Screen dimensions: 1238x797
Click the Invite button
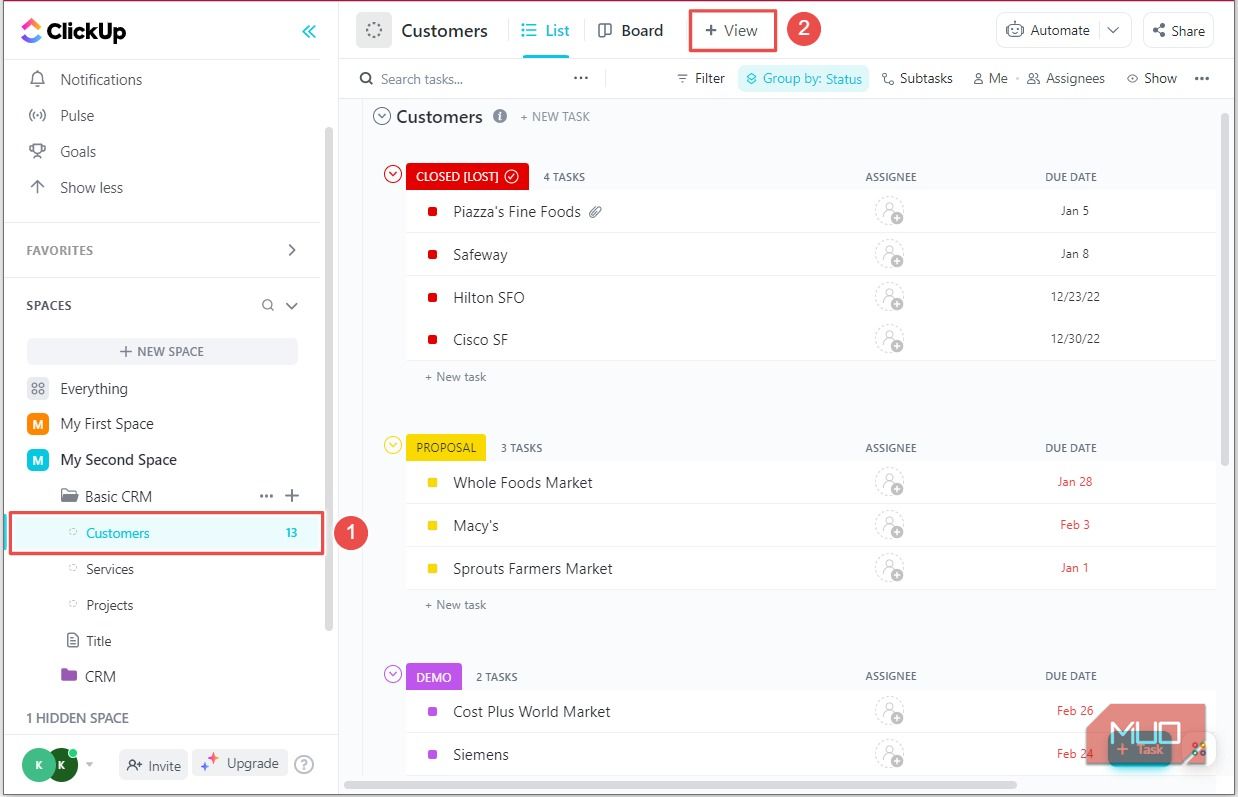(153, 765)
